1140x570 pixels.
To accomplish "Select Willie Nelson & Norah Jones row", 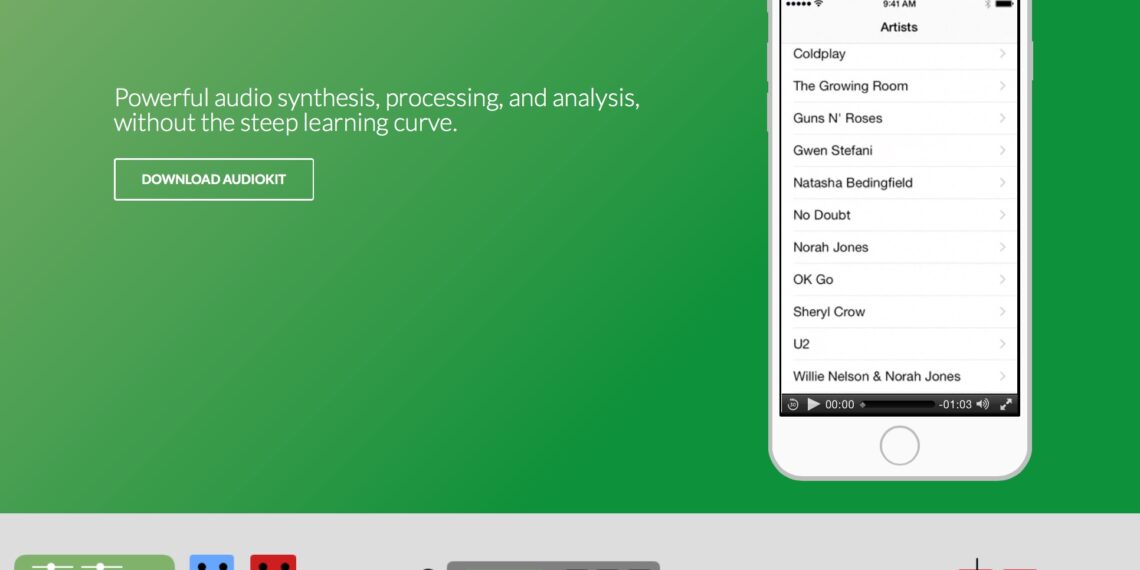I will [x=899, y=376].
